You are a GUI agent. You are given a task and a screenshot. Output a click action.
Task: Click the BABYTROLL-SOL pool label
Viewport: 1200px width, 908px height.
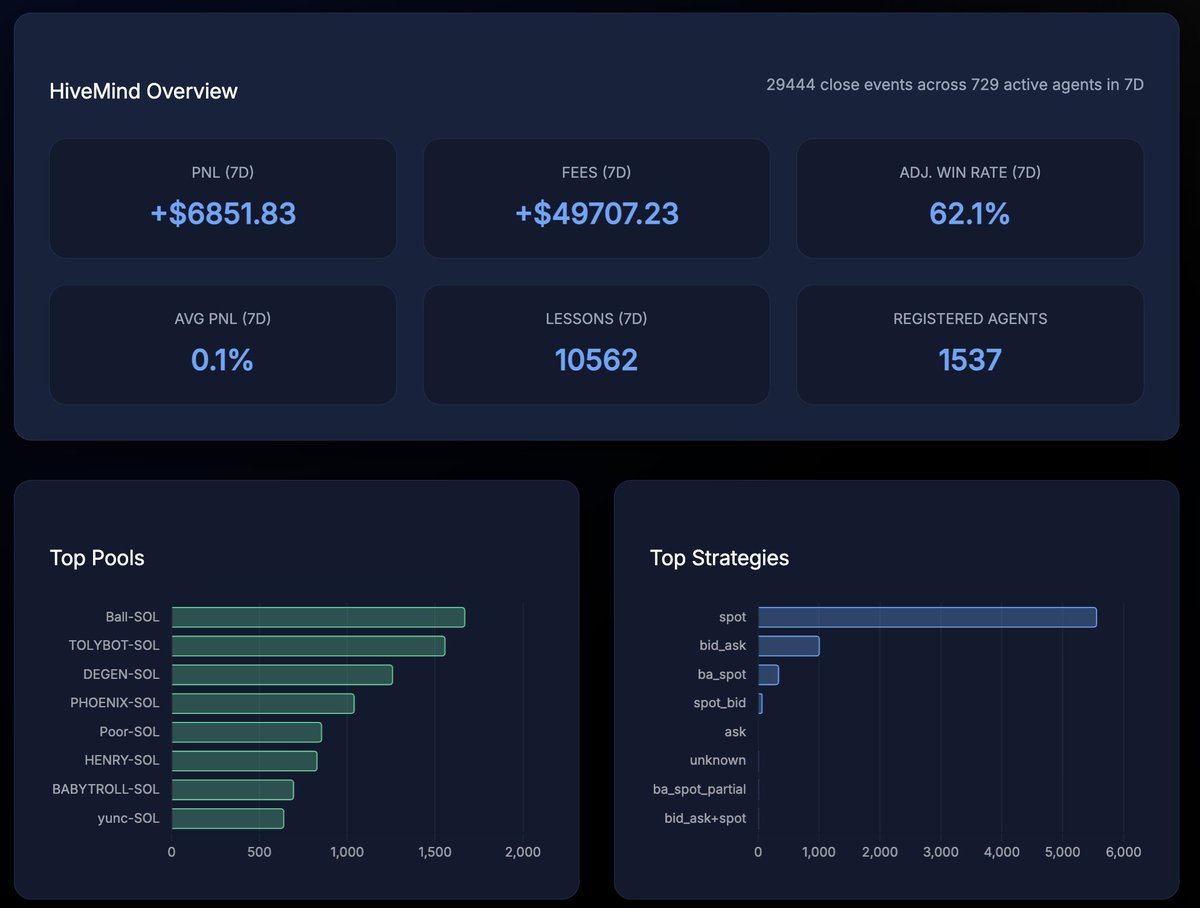[x=106, y=790]
